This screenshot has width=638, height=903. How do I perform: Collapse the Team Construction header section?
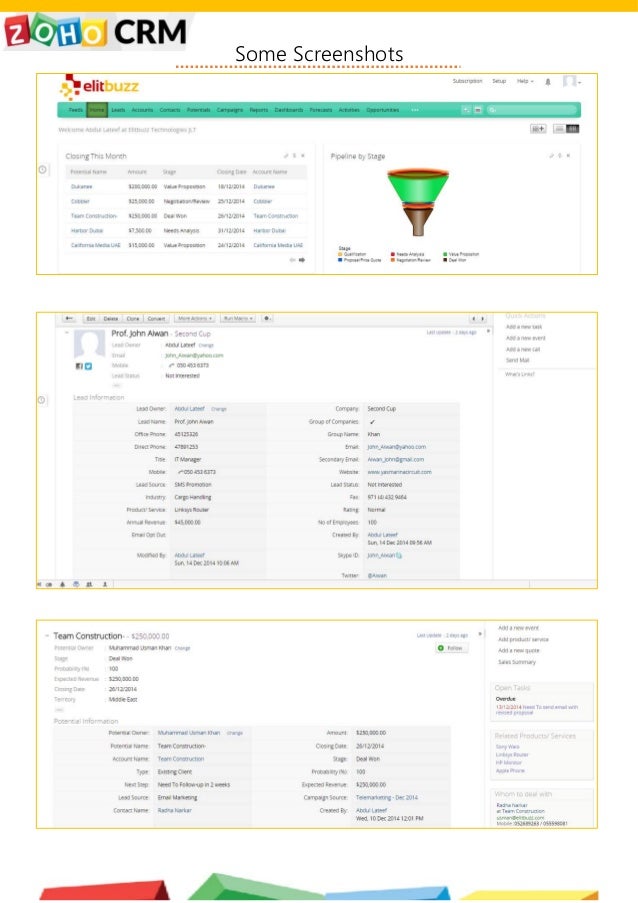click(47, 636)
